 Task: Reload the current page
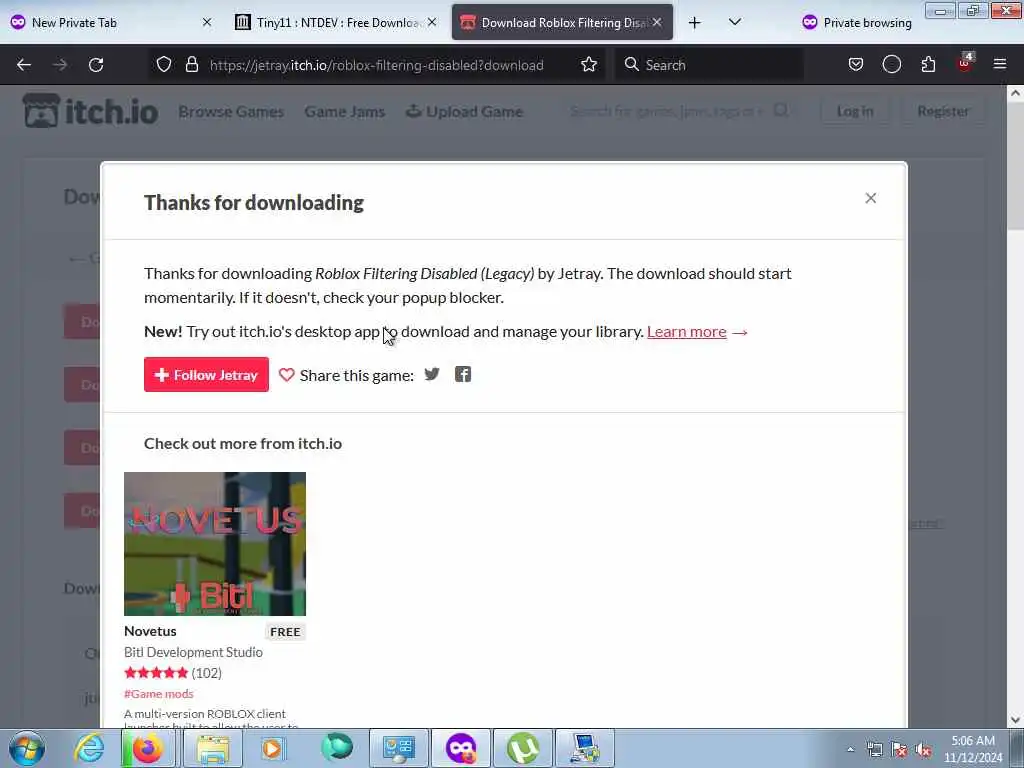pos(96,65)
